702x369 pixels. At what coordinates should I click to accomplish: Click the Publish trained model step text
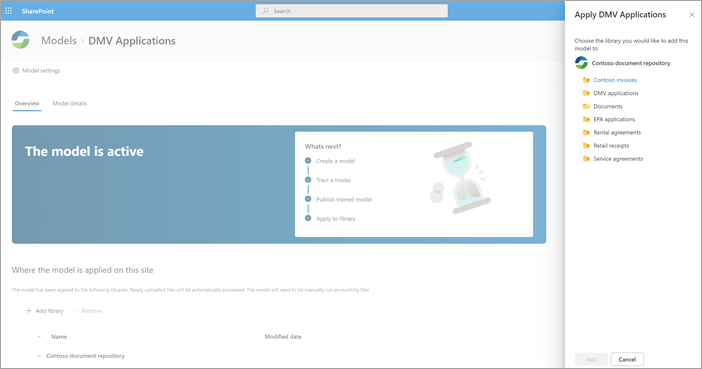pyautogui.click(x=344, y=200)
